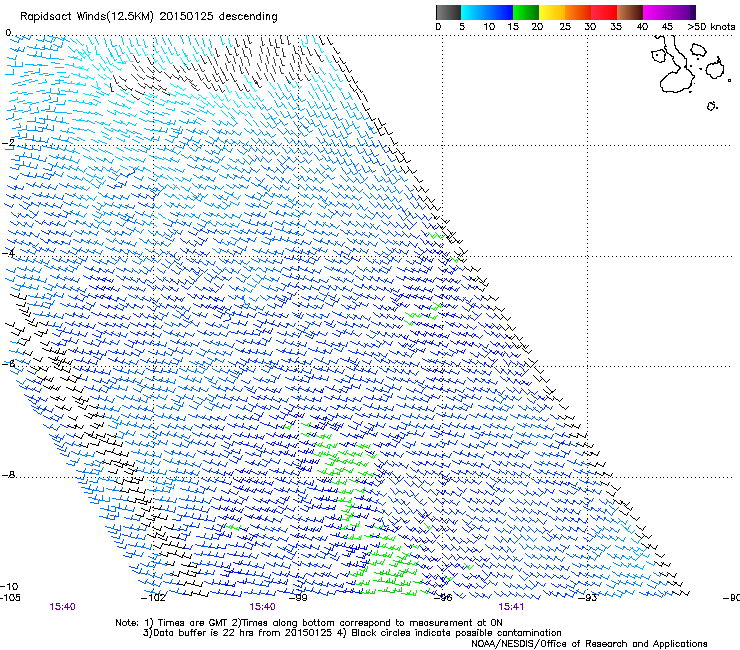Click the red 30-35 knots color segment

[x=604, y=12]
